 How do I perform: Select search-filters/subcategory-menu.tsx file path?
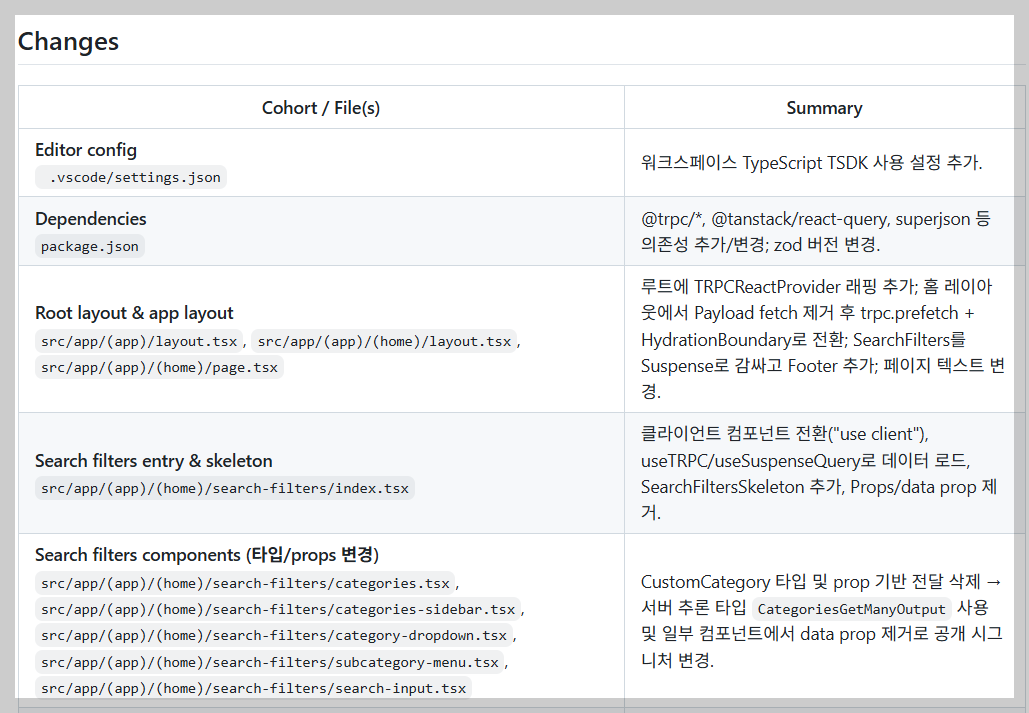pyautogui.click(x=270, y=662)
